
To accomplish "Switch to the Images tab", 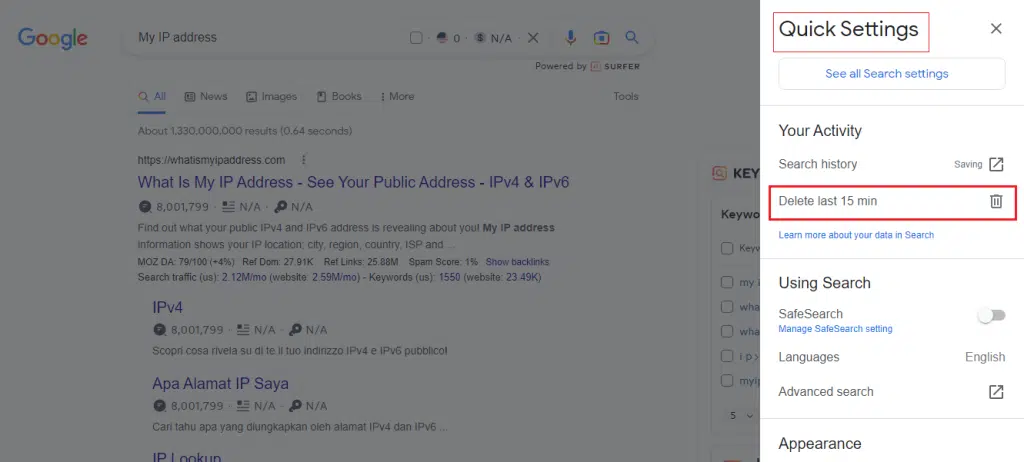I will (271, 97).
